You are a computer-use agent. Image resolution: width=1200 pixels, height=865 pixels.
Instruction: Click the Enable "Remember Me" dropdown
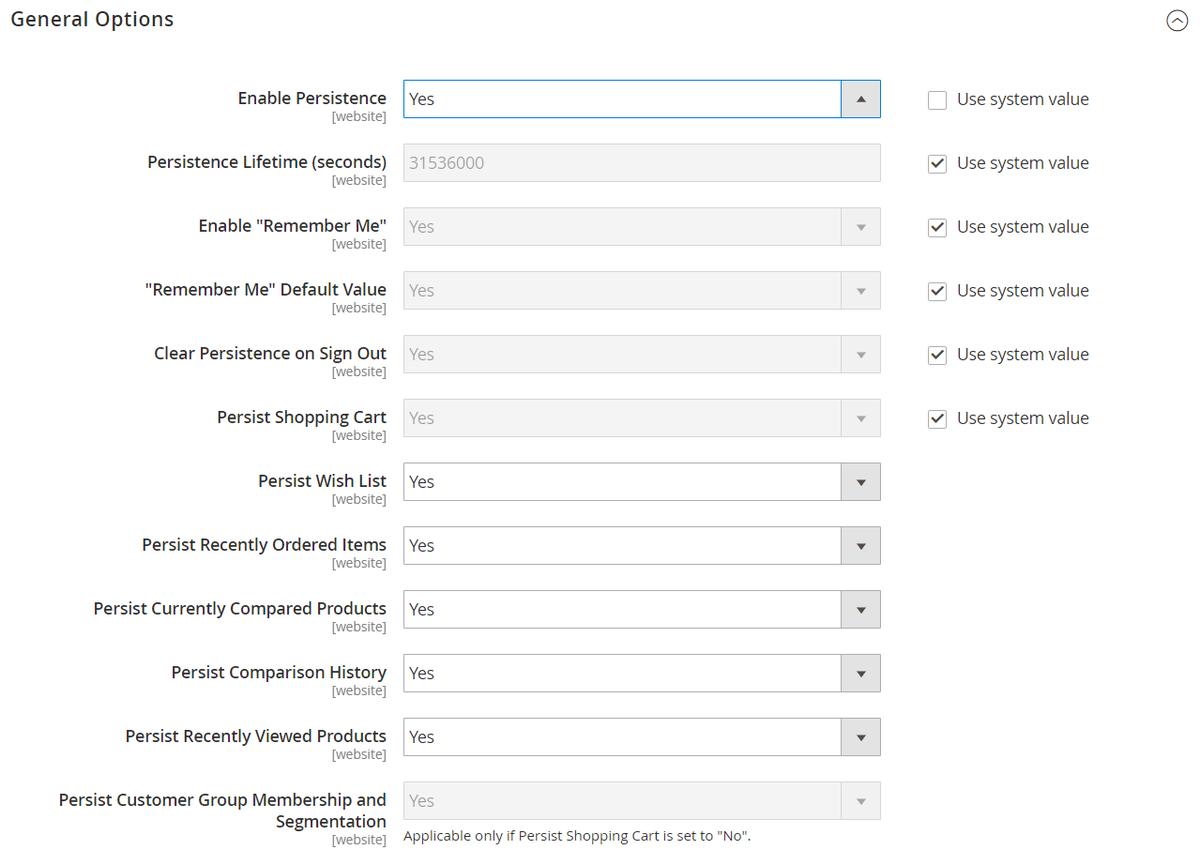[641, 227]
